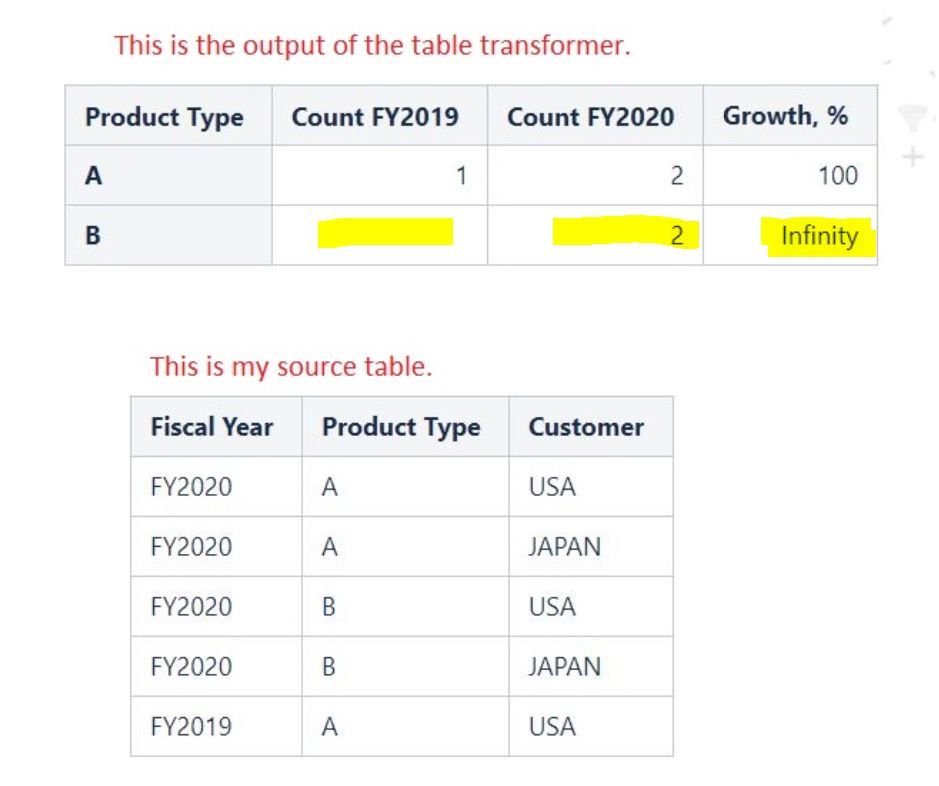This screenshot has width=939, height=786.
Task: Select the Count FY2019 column header
Action: point(380,116)
